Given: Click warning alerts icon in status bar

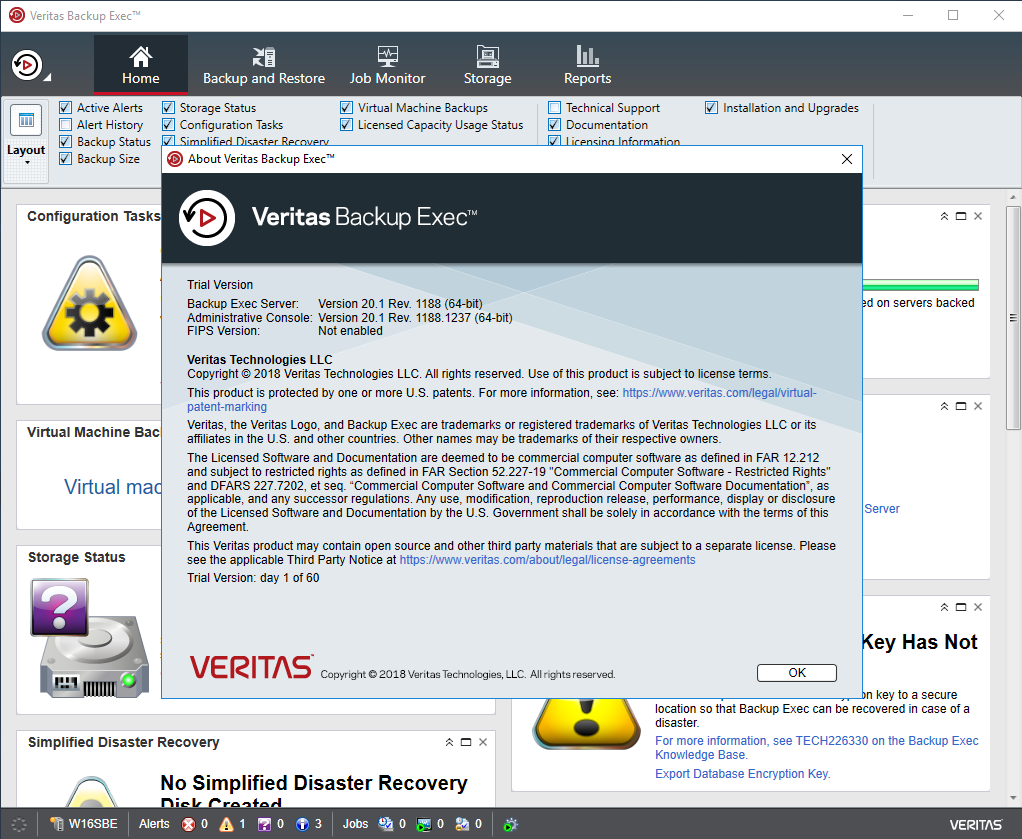Looking at the screenshot, I should tap(226, 824).
